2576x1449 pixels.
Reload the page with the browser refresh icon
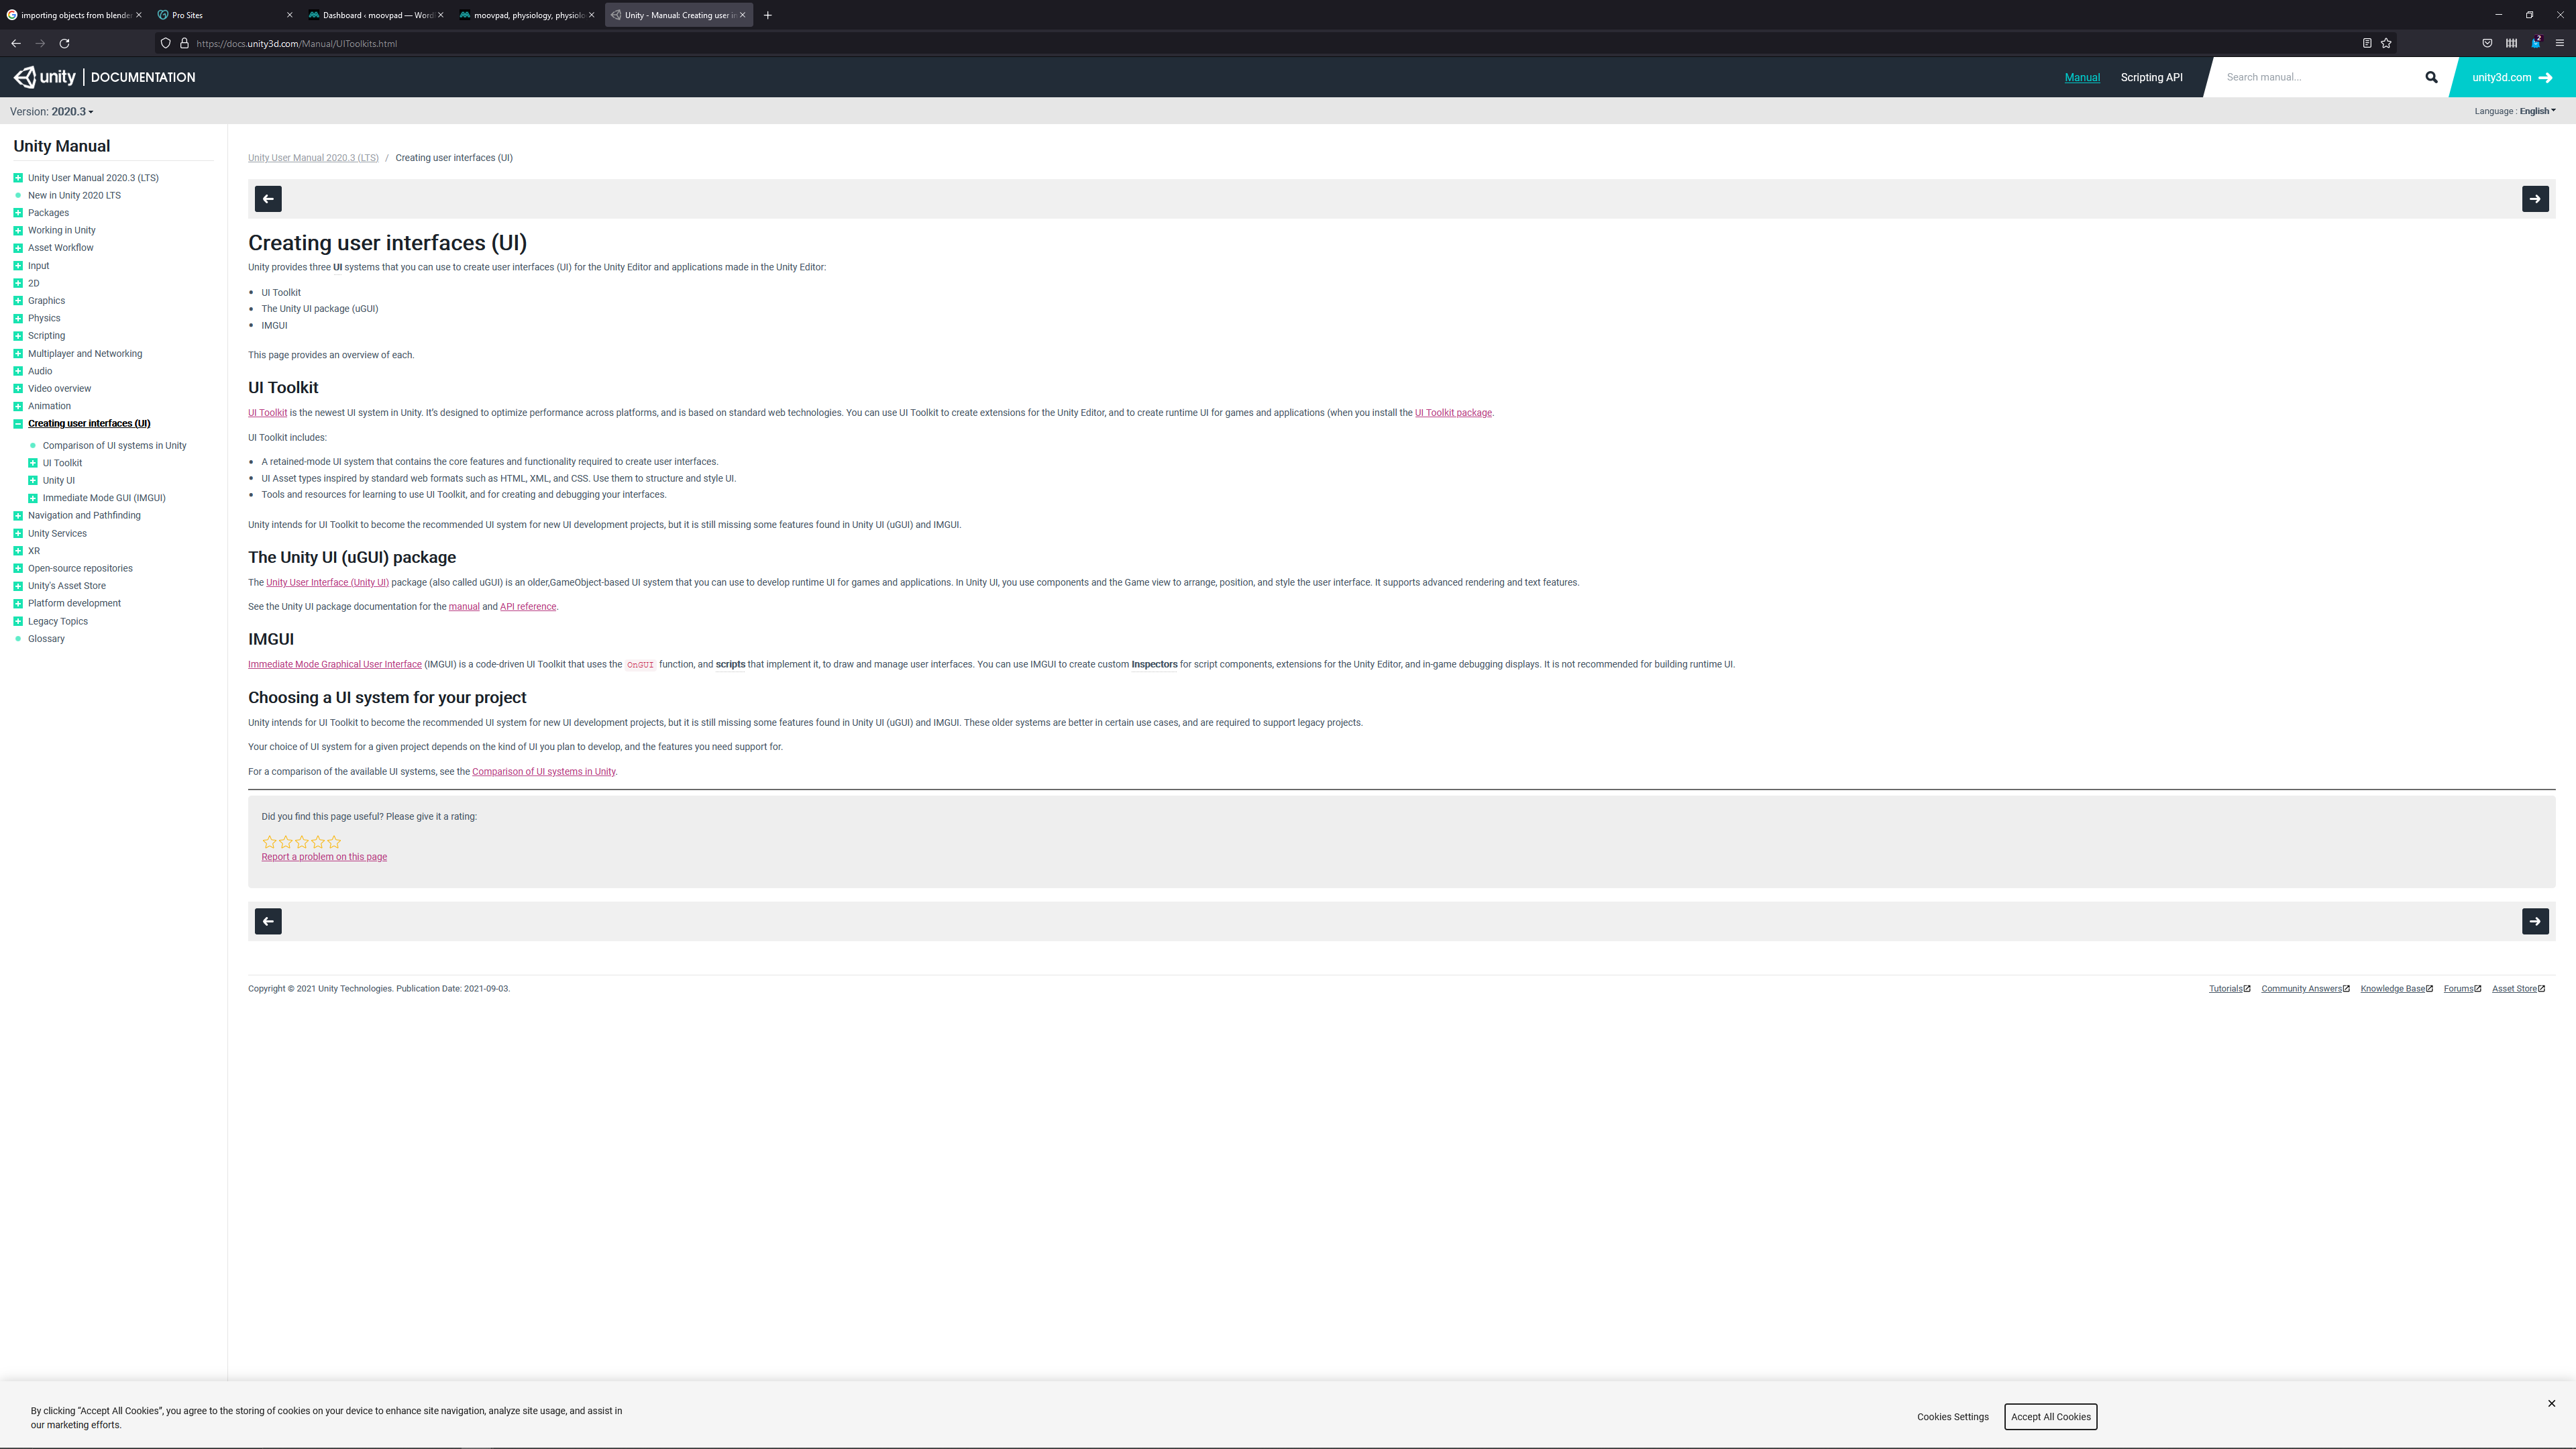pyautogui.click(x=65, y=43)
